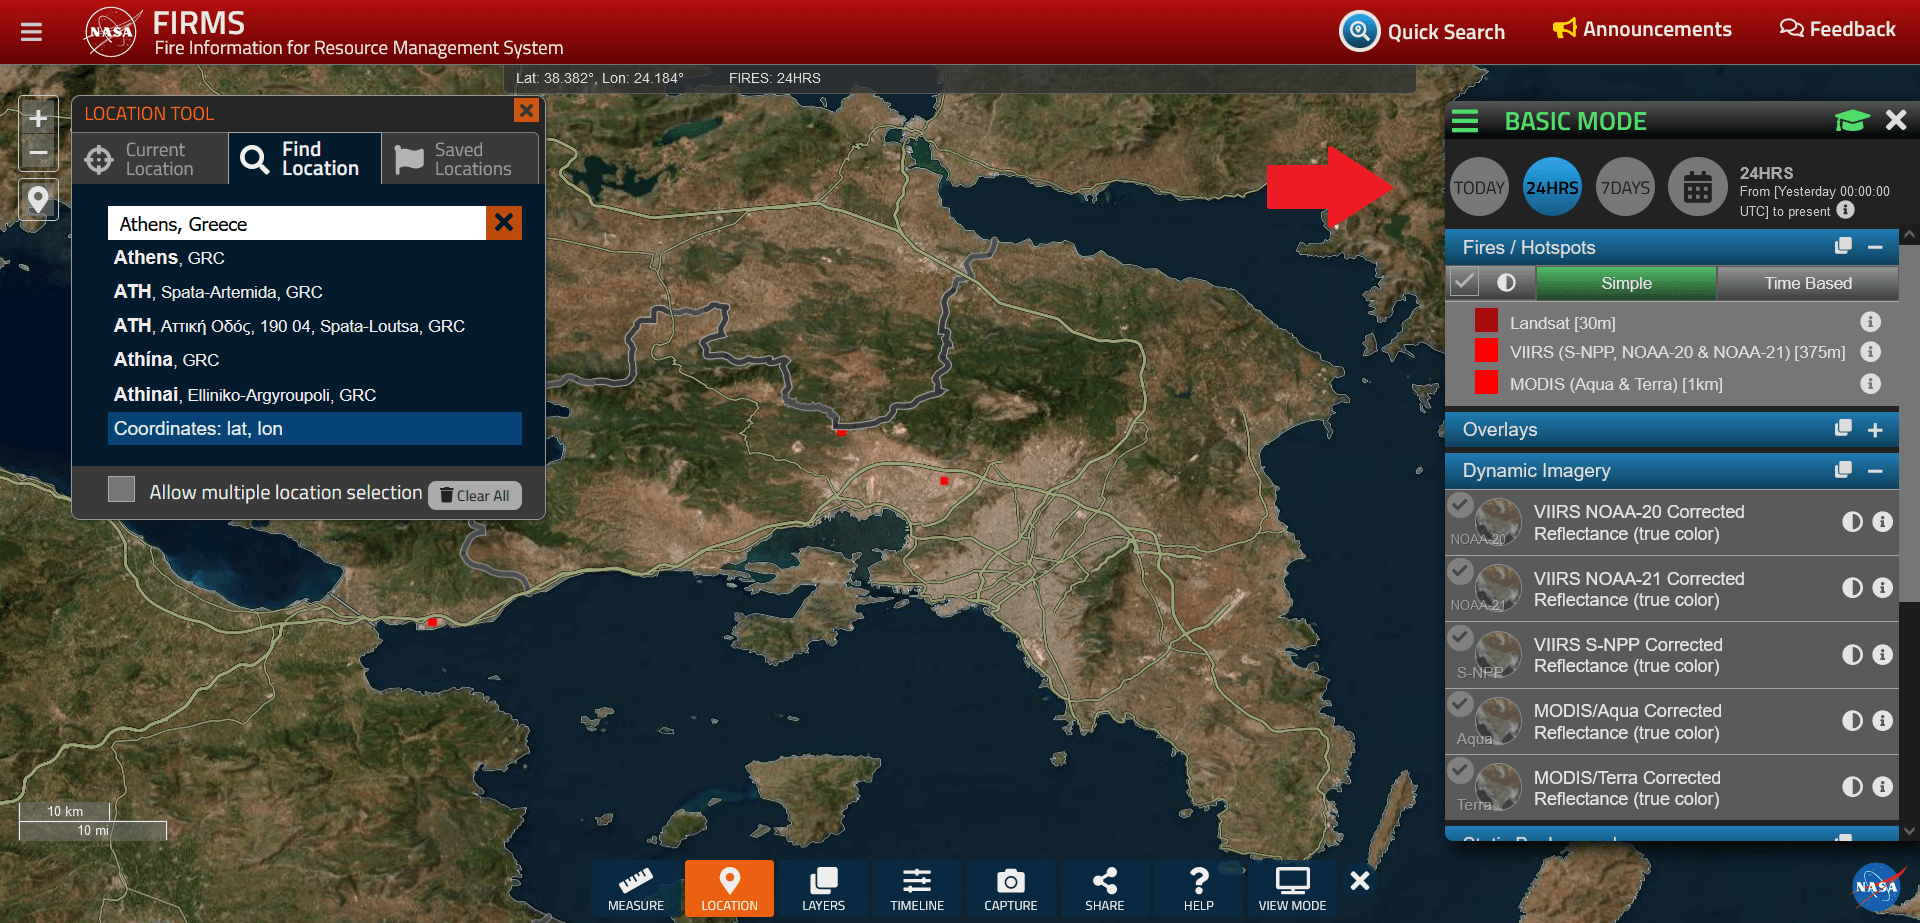Select the Time Based tab
Viewport: 1920px width, 923px height.
pyautogui.click(x=1807, y=283)
